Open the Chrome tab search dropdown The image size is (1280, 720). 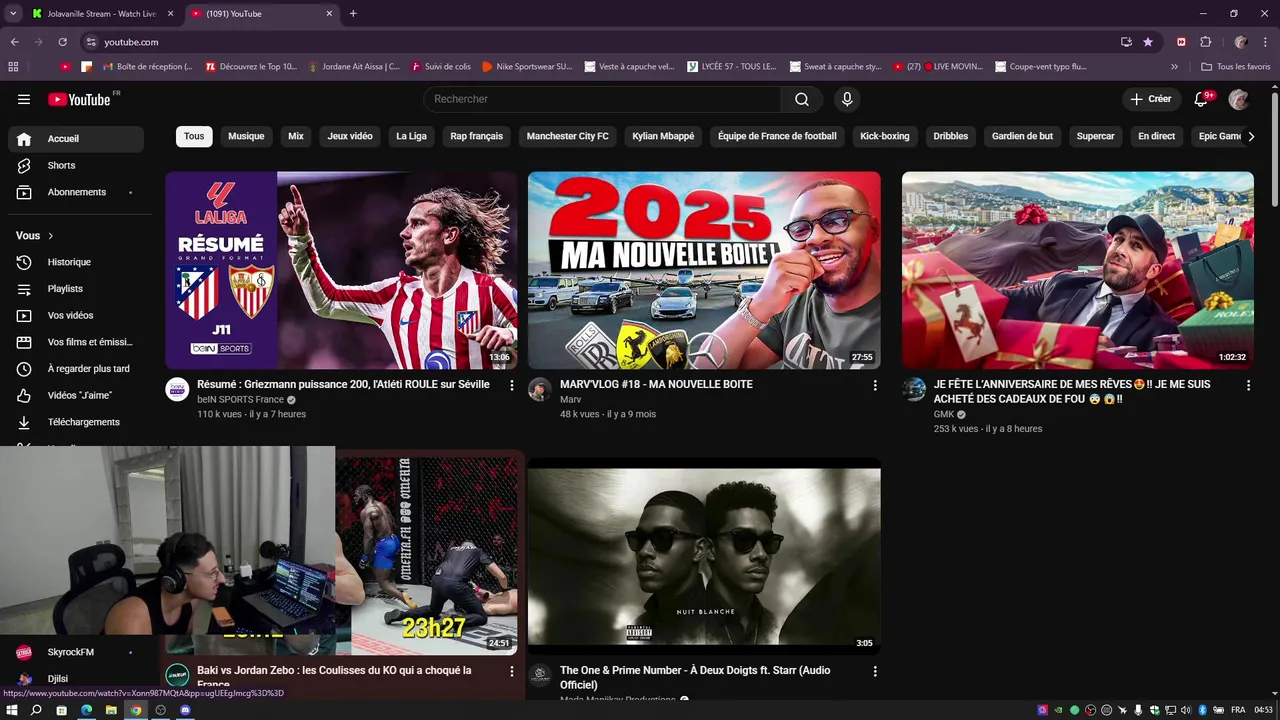(12, 13)
